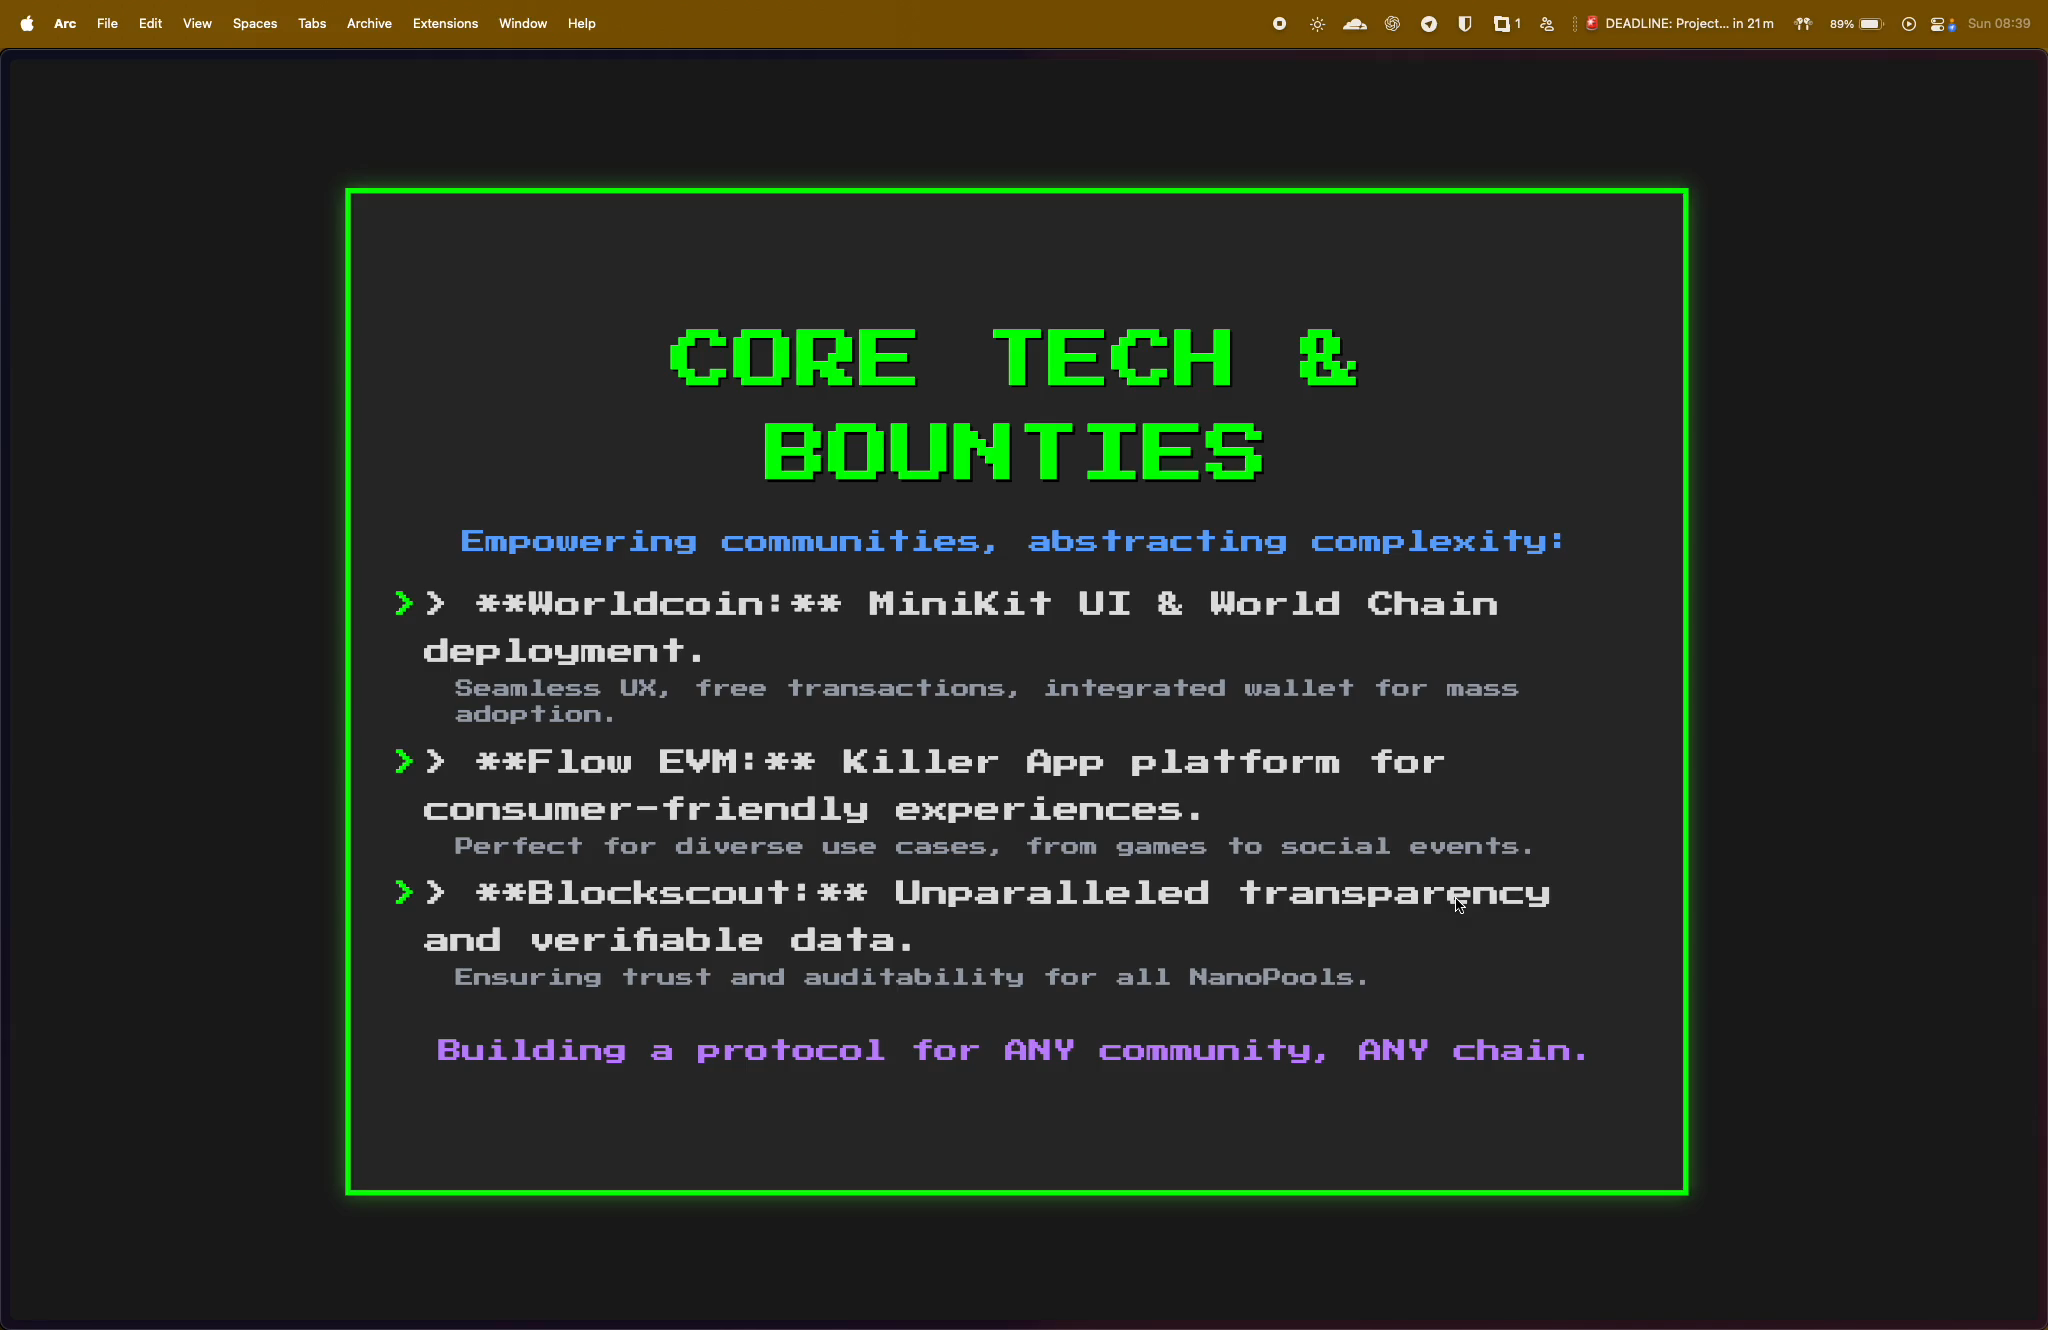Click the **Flow EVM:** Killer App line
Screen dimensions: 2048x1330
pos(934,785)
